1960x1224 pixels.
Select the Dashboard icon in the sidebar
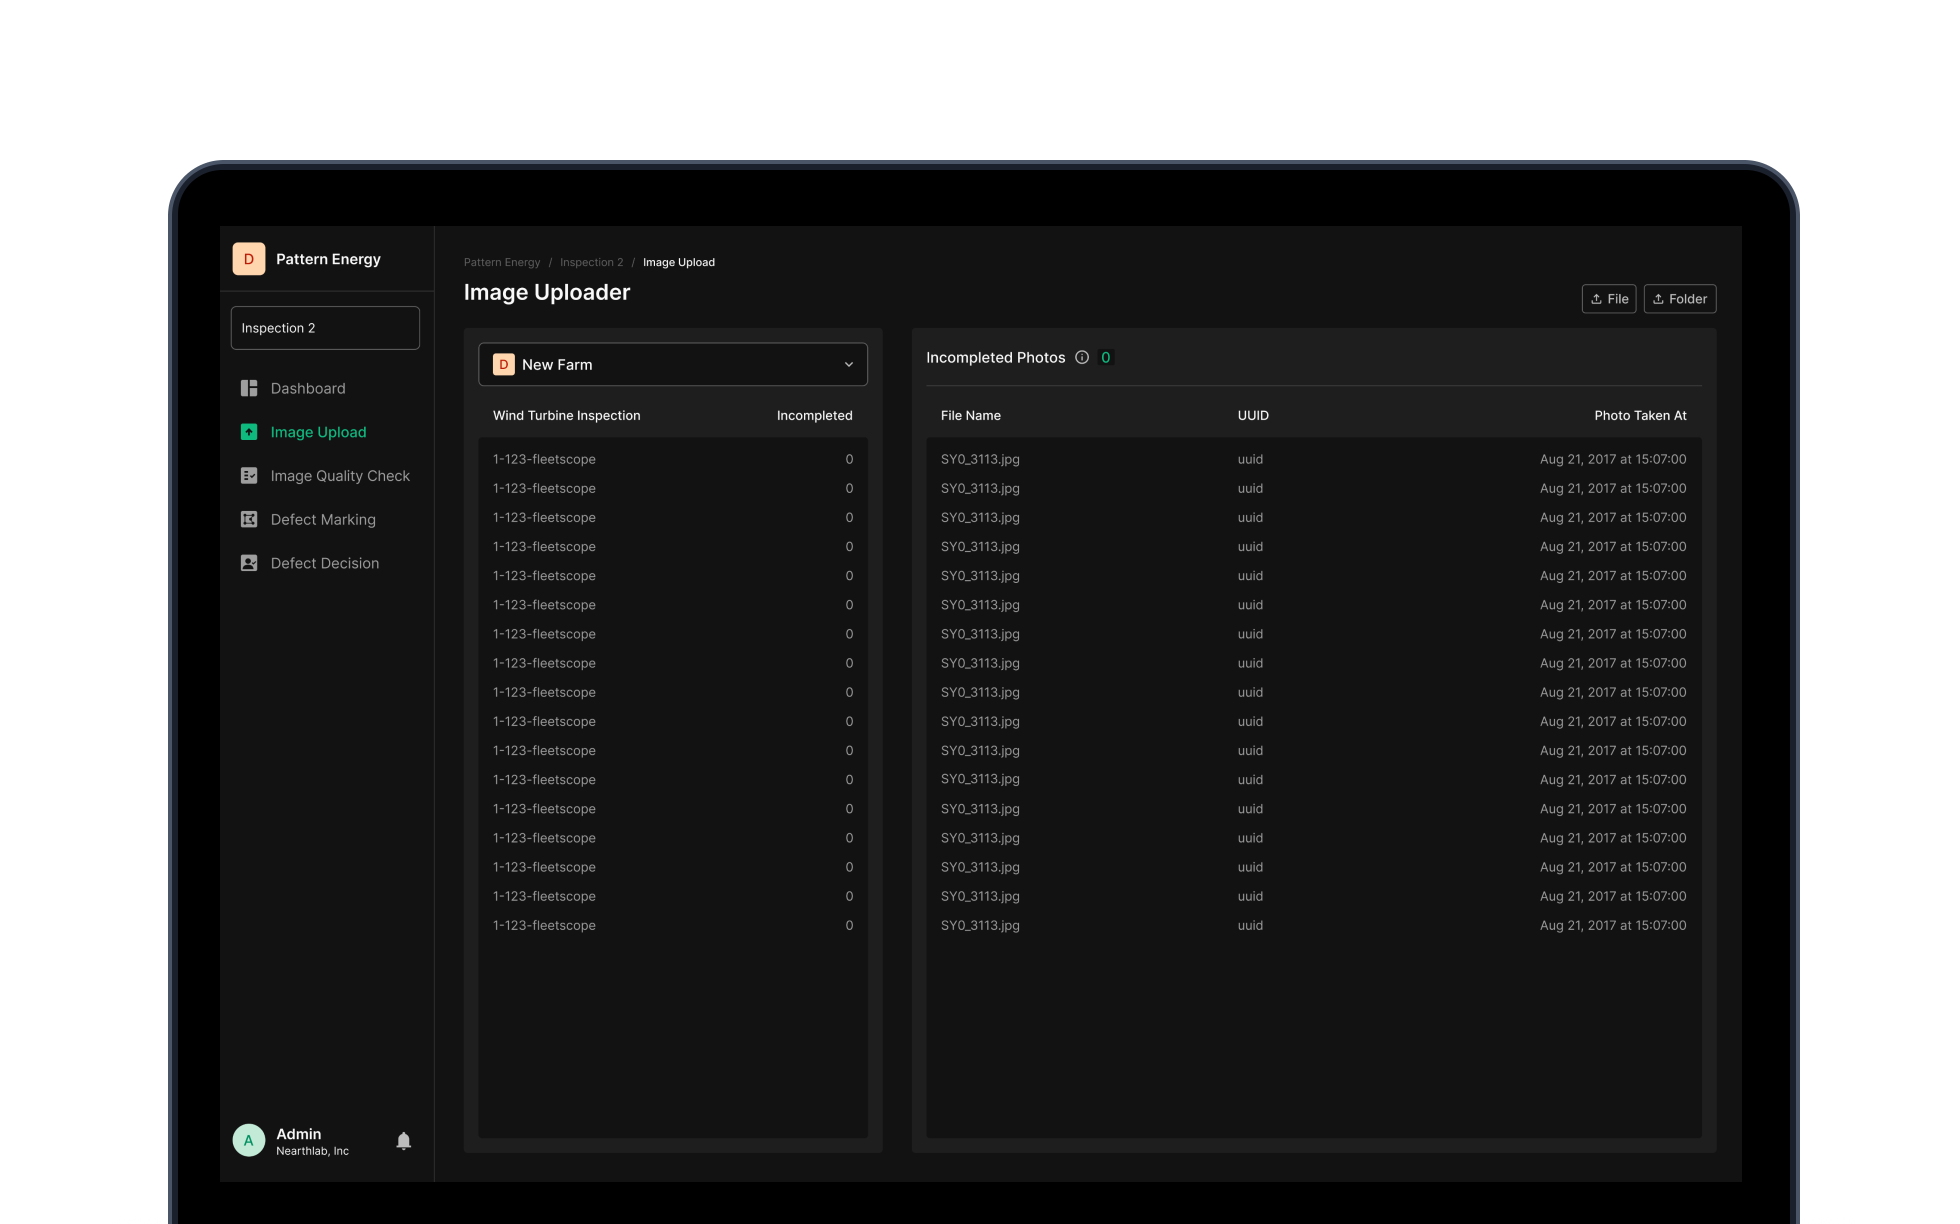pos(248,388)
